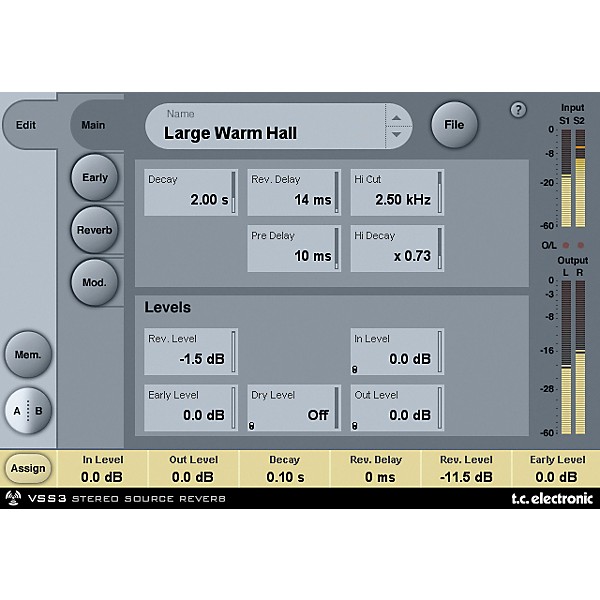Toggle the A/B compare switch
Viewport: 600px width, 600px height.
[27, 410]
